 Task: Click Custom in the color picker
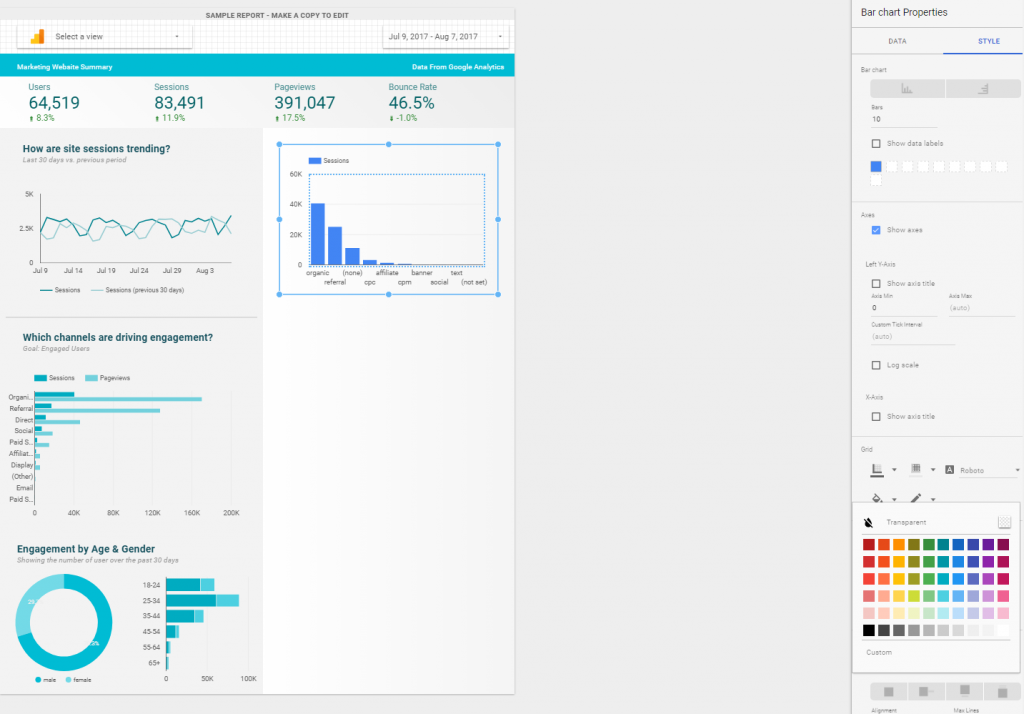(878, 652)
